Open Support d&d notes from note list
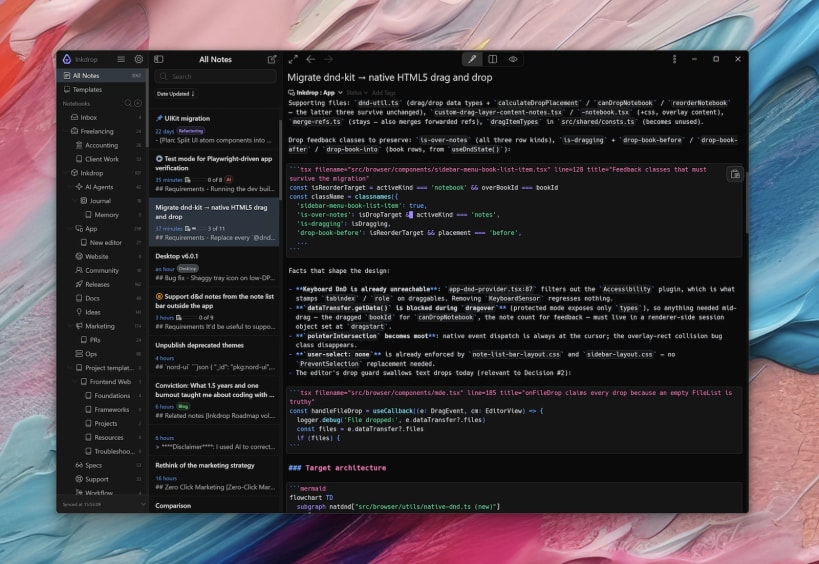The image size is (819, 564). pyautogui.click(x=214, y=311)
